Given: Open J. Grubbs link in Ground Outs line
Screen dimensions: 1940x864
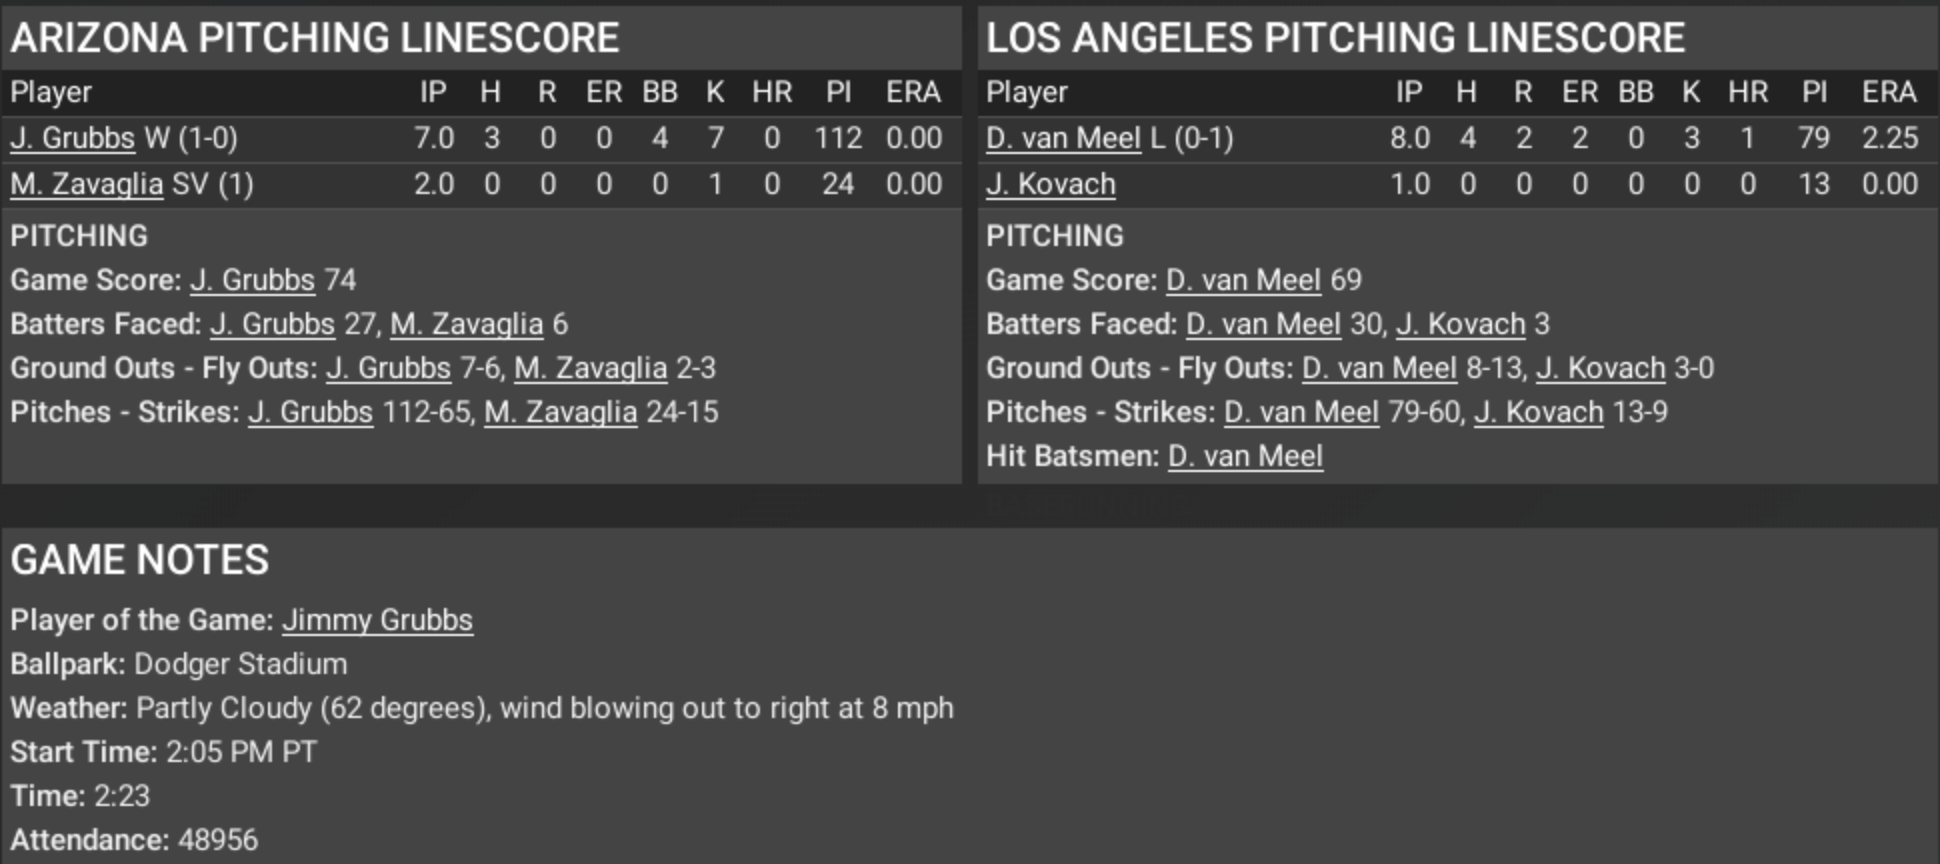Looking at the screenshot, I should [x=388, y=368].
